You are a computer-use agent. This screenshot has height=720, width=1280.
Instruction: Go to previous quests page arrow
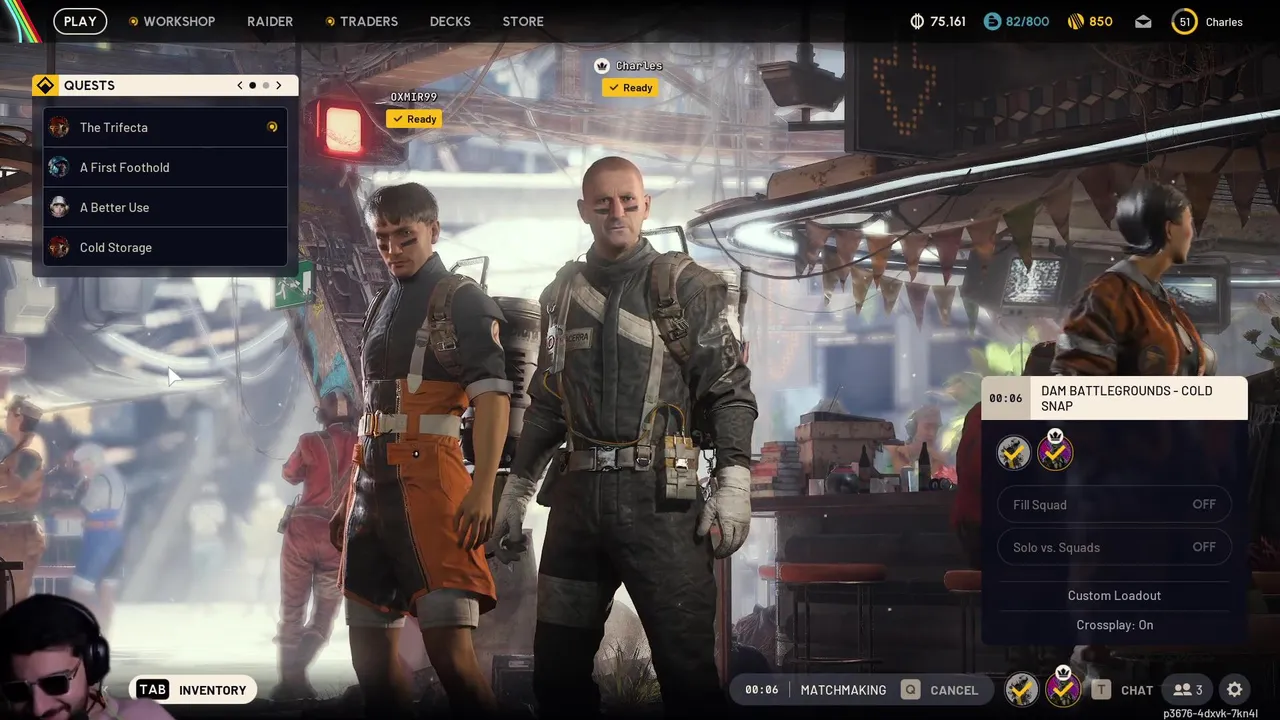tap(240, 85)
